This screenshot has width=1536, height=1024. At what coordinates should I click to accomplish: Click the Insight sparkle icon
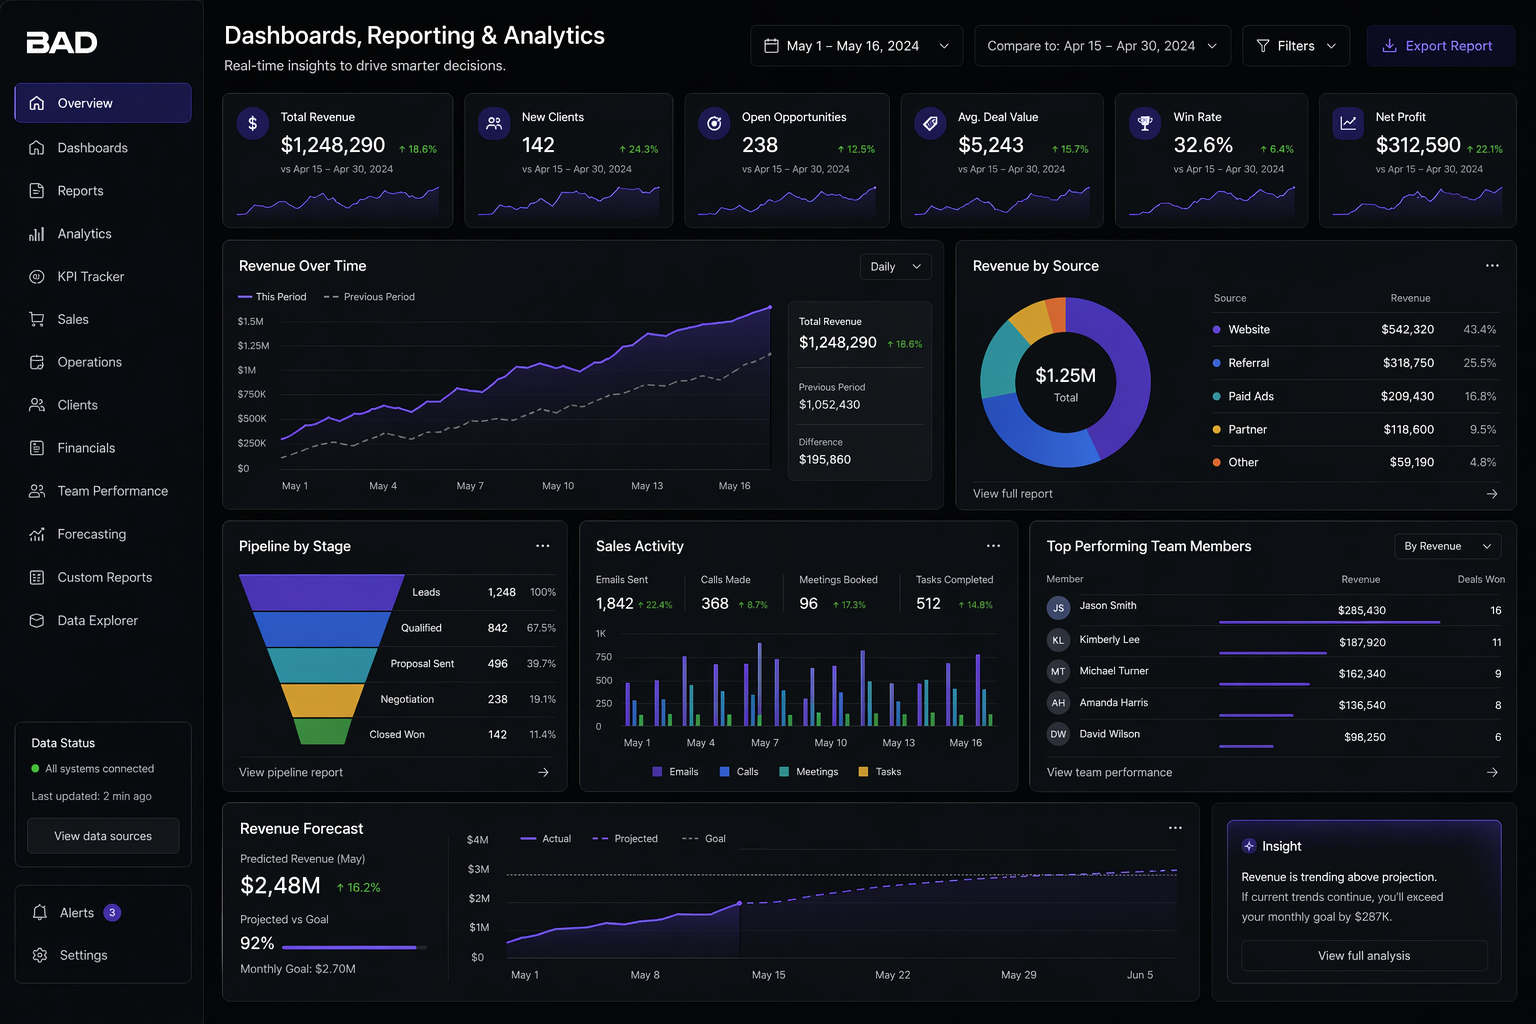(x=1249, y=846)
